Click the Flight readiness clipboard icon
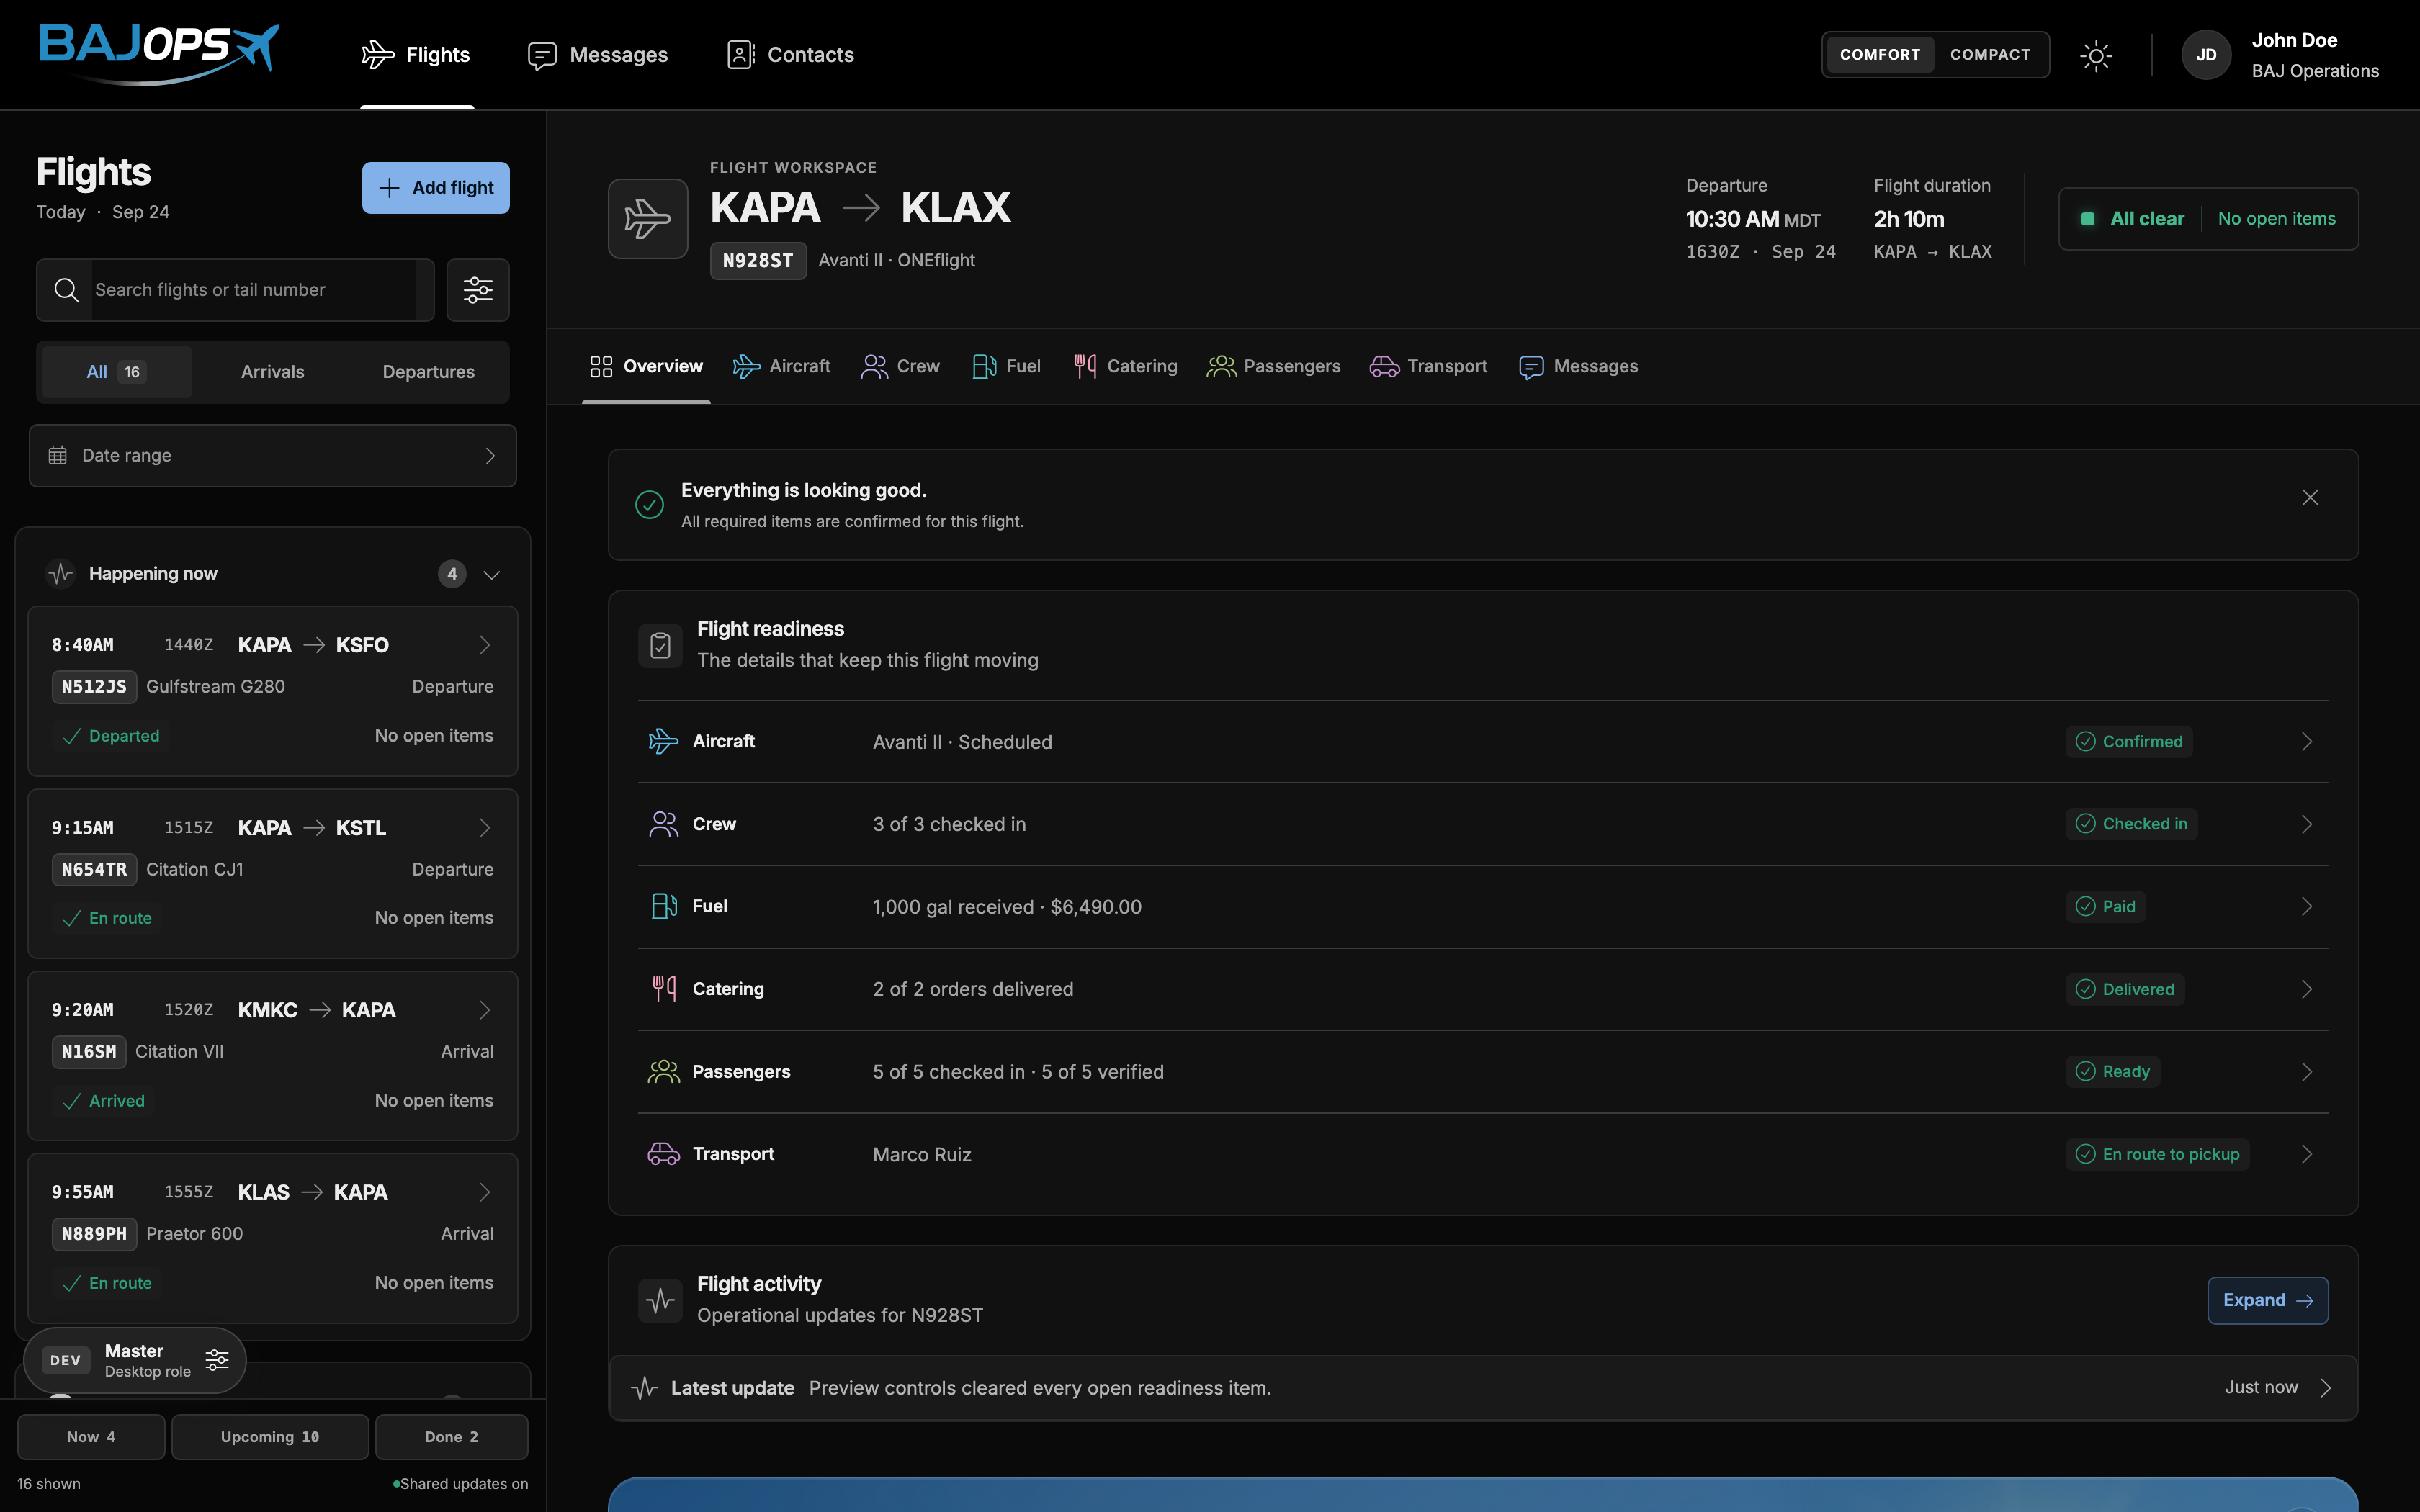This screenshot has width=2420, height=1512. tap(660, 645)
